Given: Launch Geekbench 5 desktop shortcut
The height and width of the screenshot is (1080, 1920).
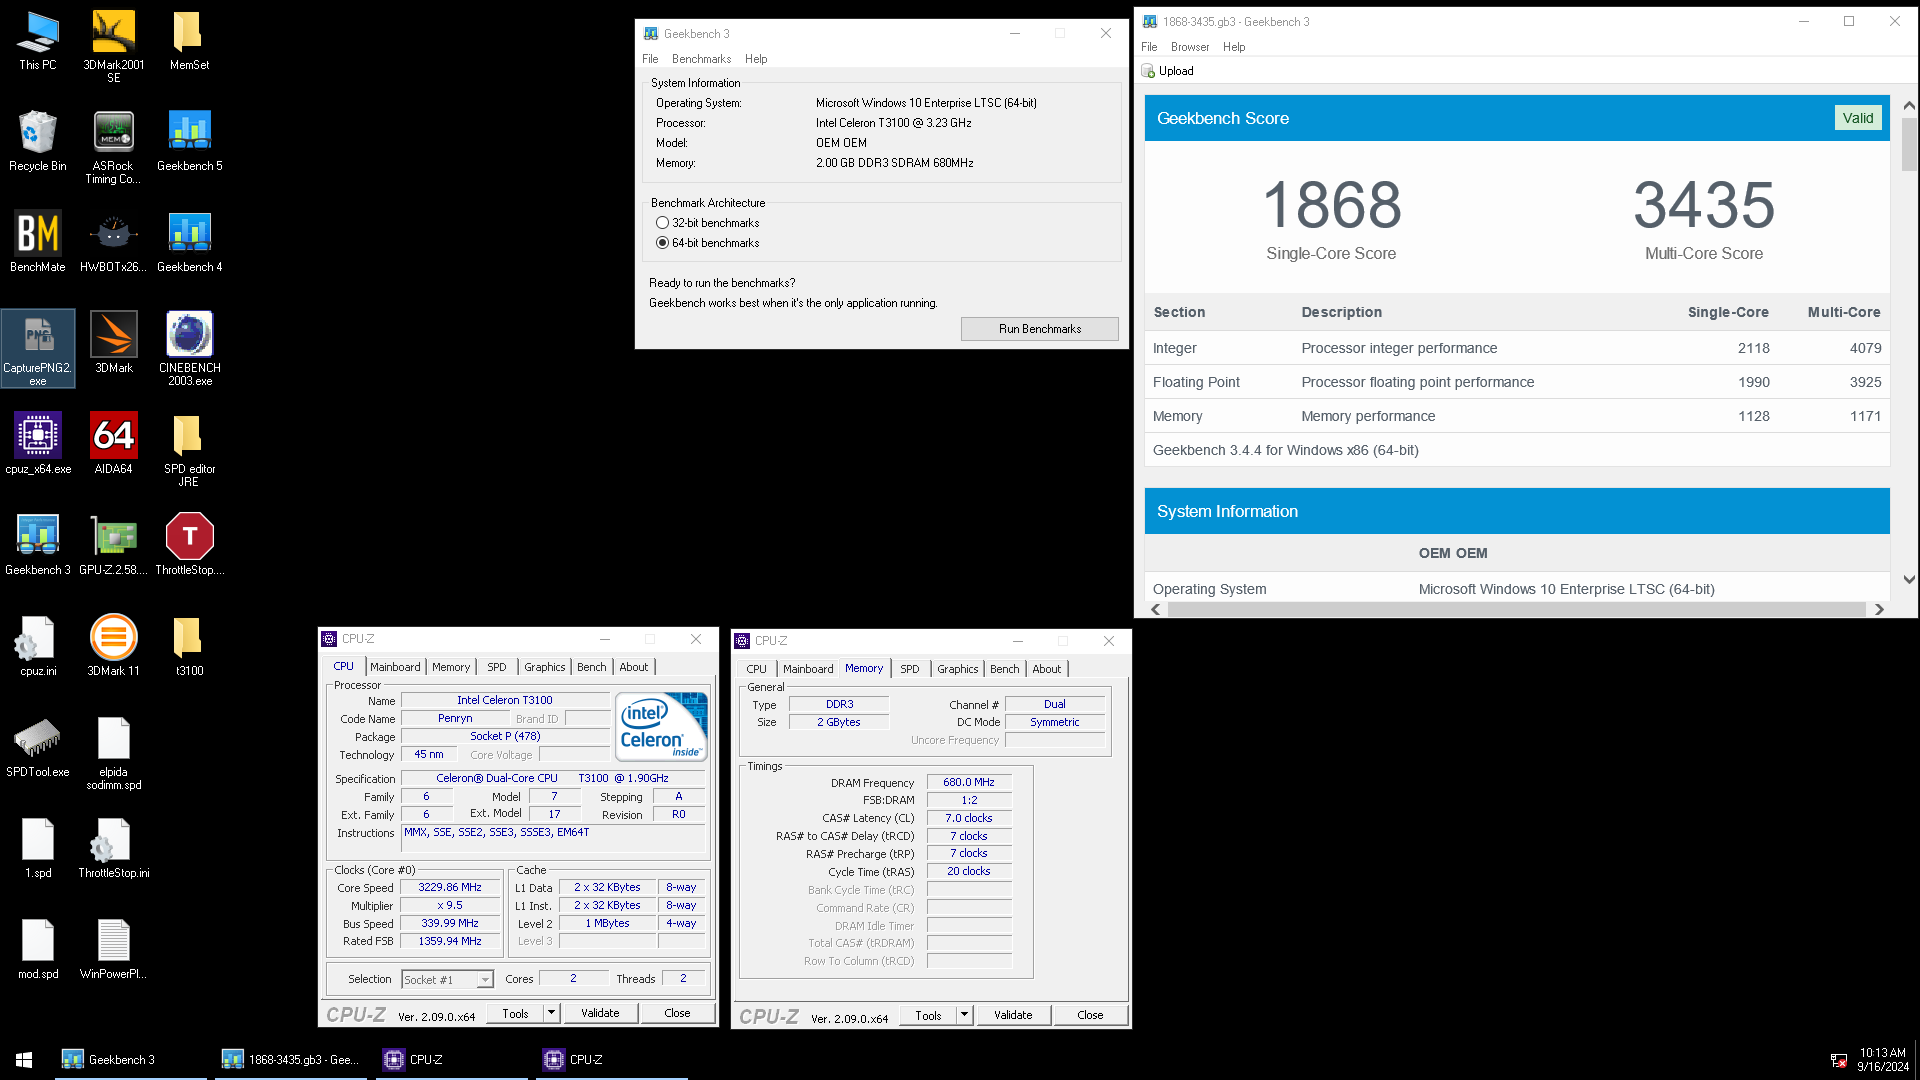Looking at the screenshot, I should coord(189,141).
